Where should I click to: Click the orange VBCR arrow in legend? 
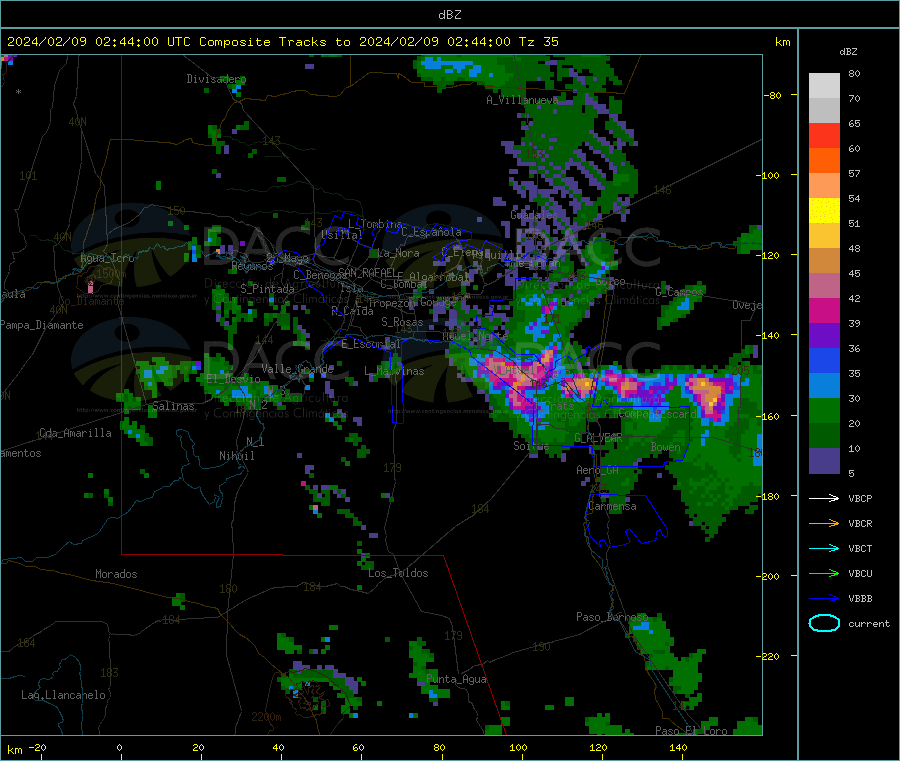tap(824, 523)
